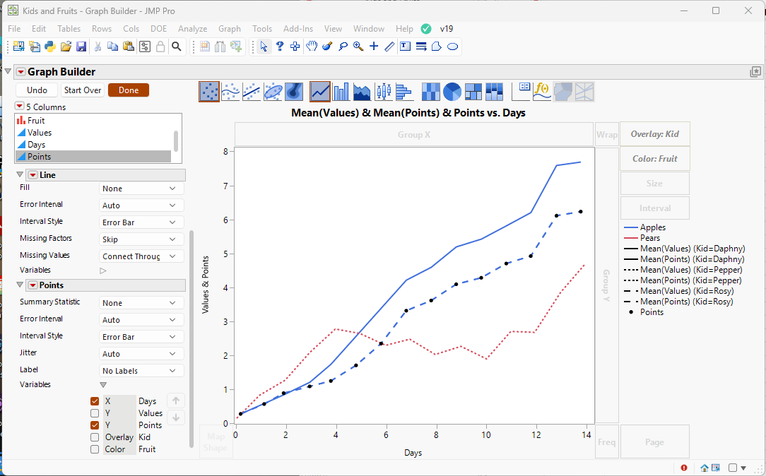Click the Done button
Viewport: 766px width, 476px height.
(128, 90)
